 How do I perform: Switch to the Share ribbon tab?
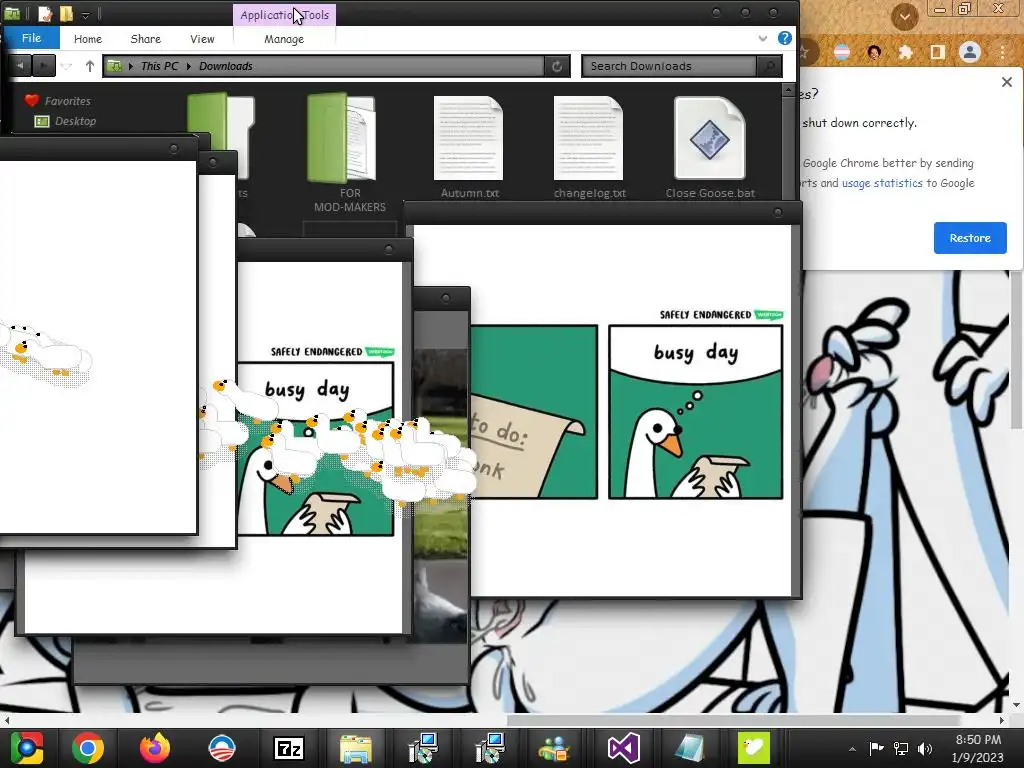tap(146, 39)
